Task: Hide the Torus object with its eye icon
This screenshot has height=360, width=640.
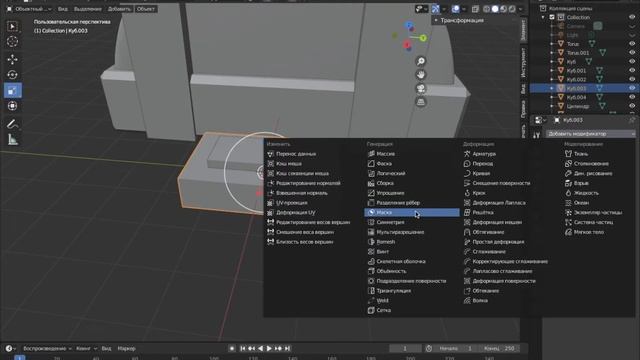Action: tap(632, 44)
